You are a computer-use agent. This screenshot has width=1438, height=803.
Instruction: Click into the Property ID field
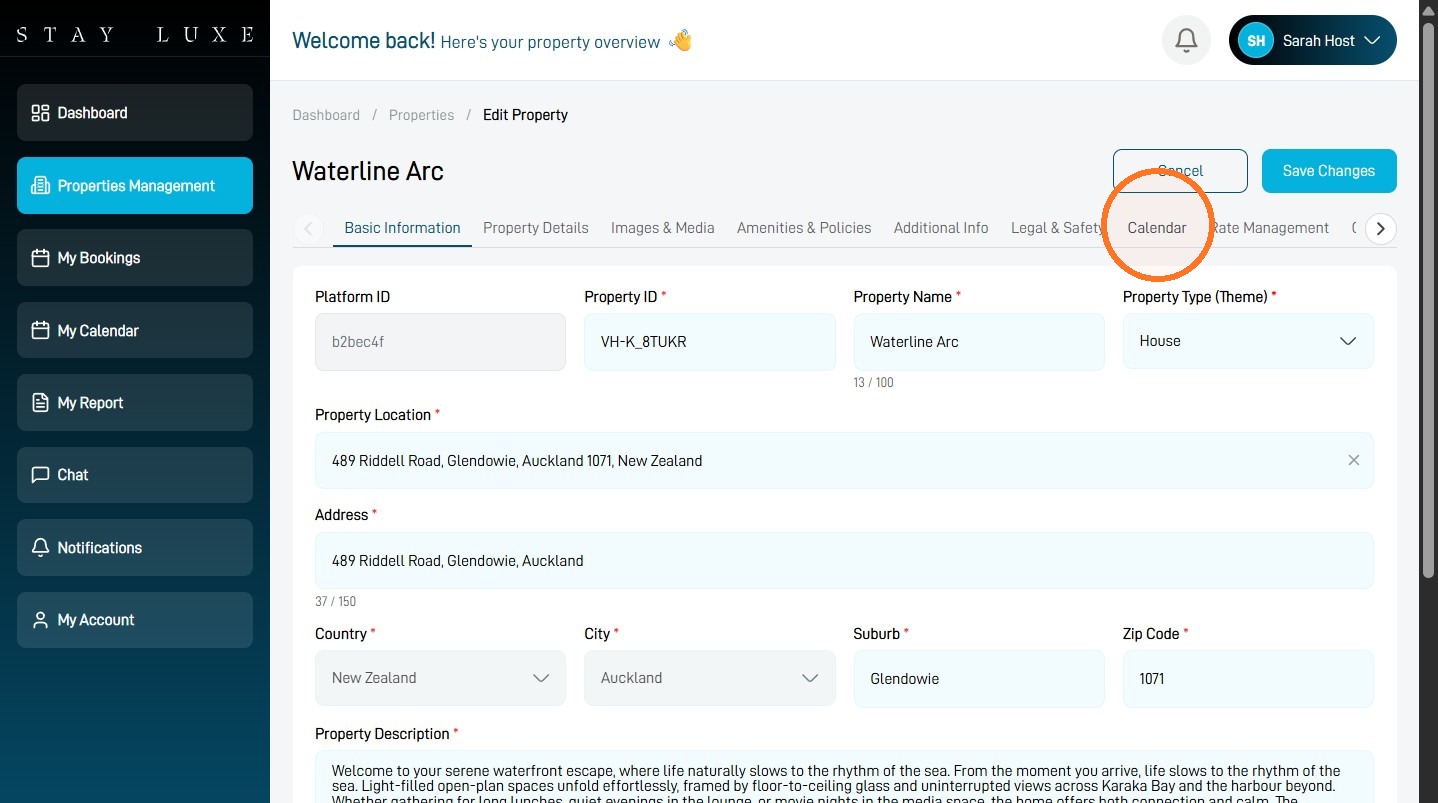click(x=710, y=342)
